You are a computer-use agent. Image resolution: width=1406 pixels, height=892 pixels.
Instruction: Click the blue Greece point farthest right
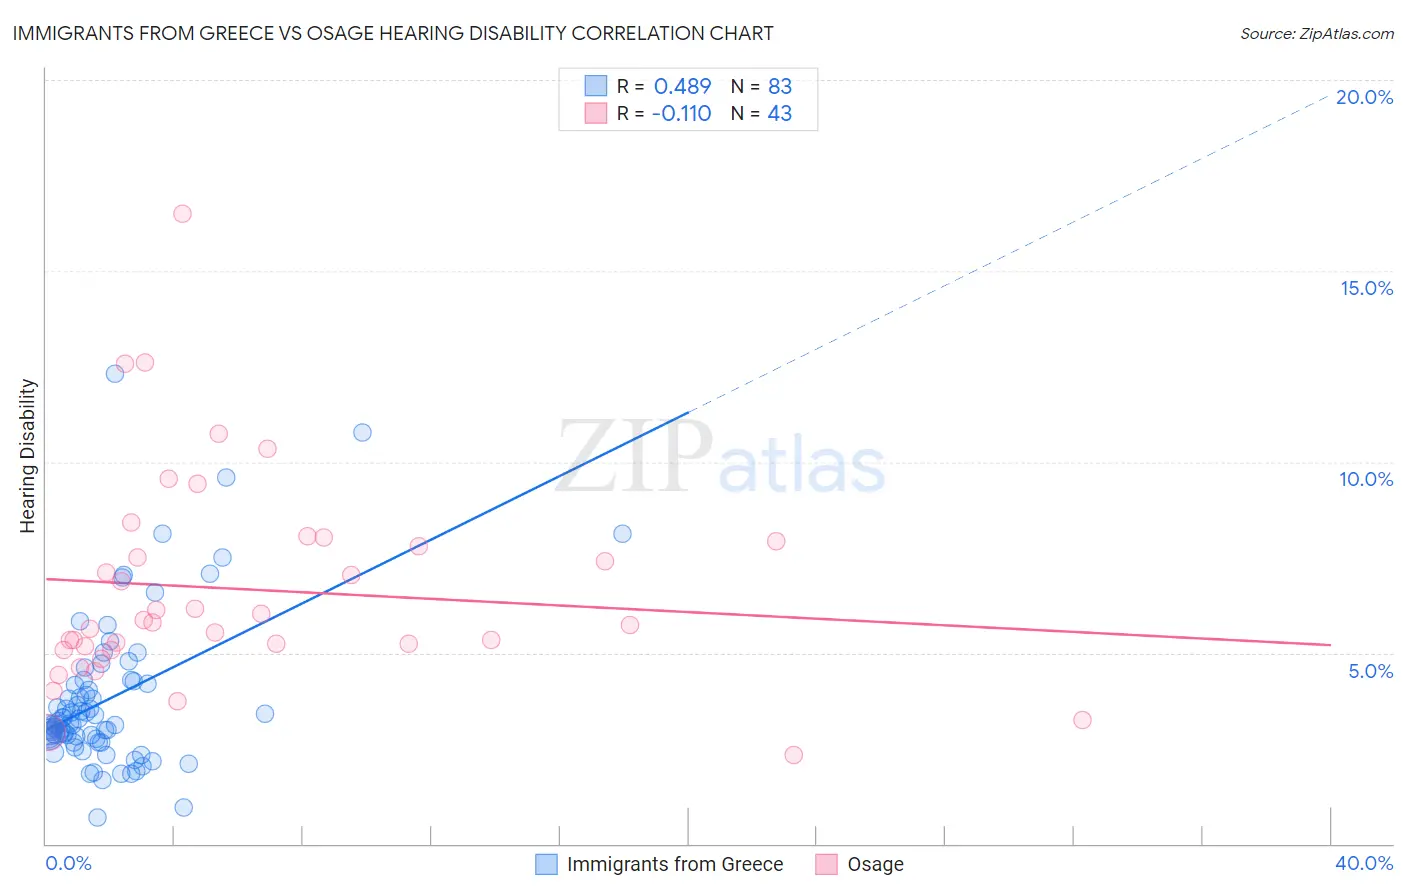coord(622,534)
